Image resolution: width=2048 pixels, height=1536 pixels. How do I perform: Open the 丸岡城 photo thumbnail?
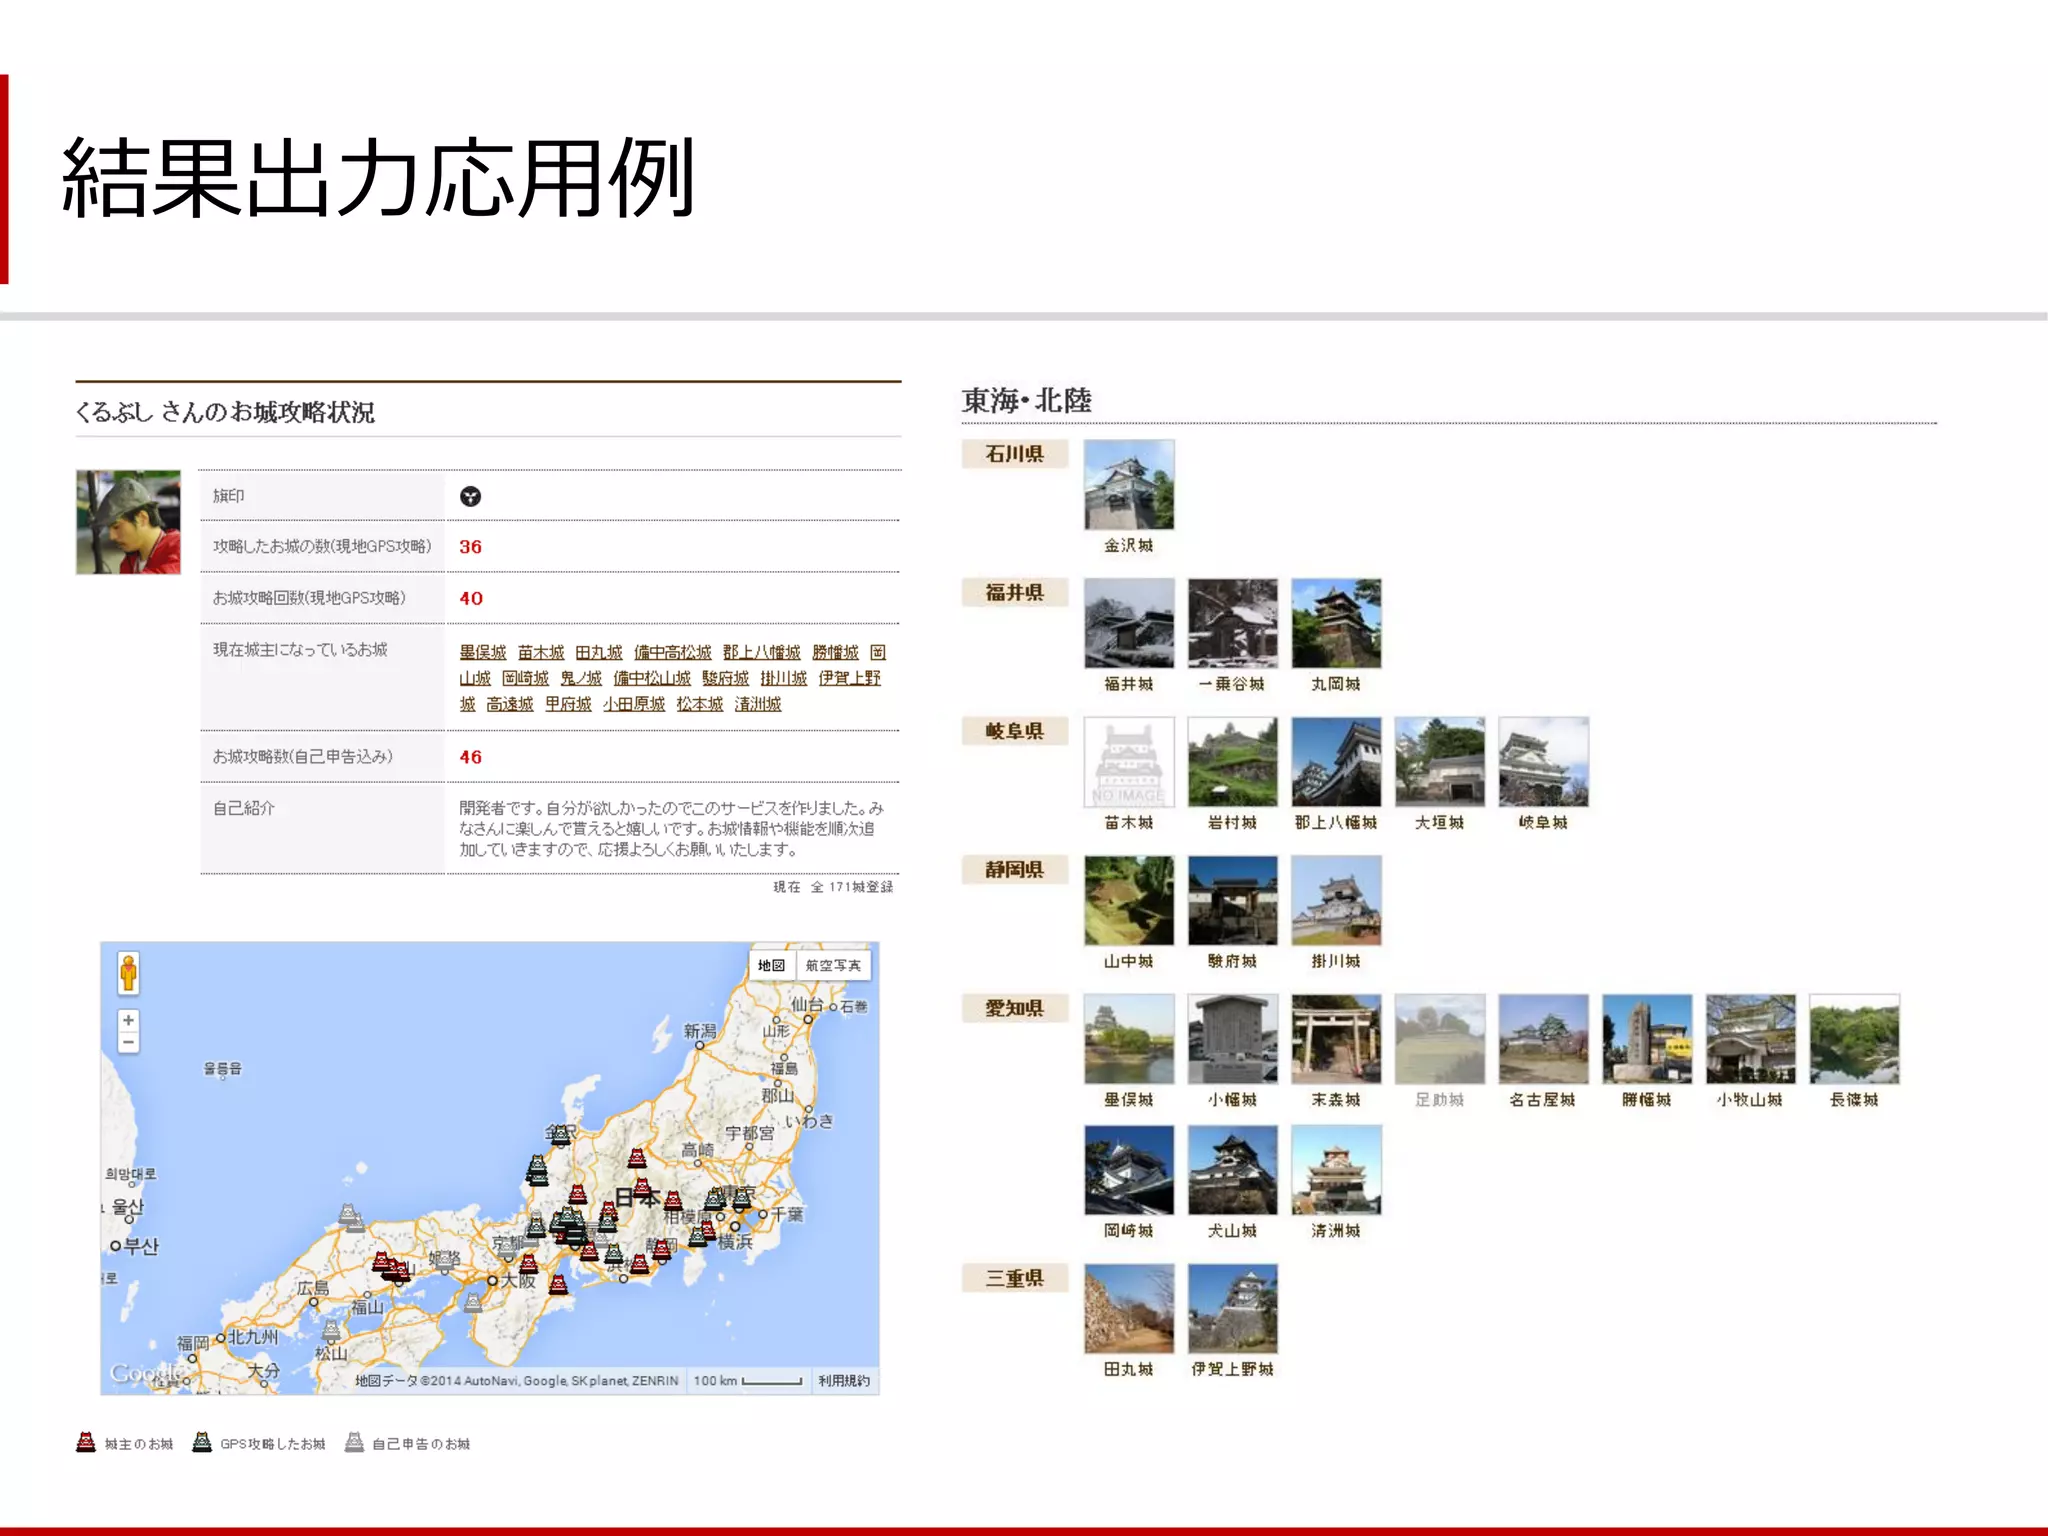click(1337, 623)
